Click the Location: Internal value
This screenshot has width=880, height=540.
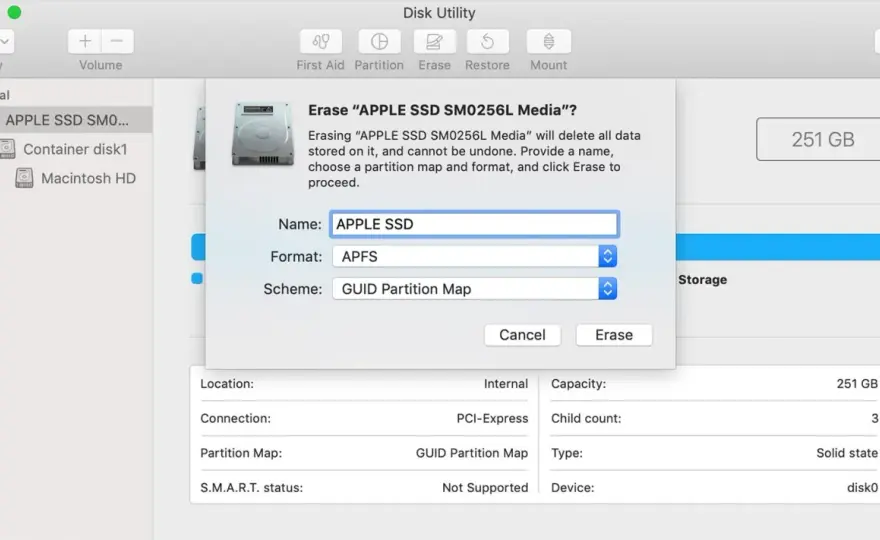[x=506, y=384]
